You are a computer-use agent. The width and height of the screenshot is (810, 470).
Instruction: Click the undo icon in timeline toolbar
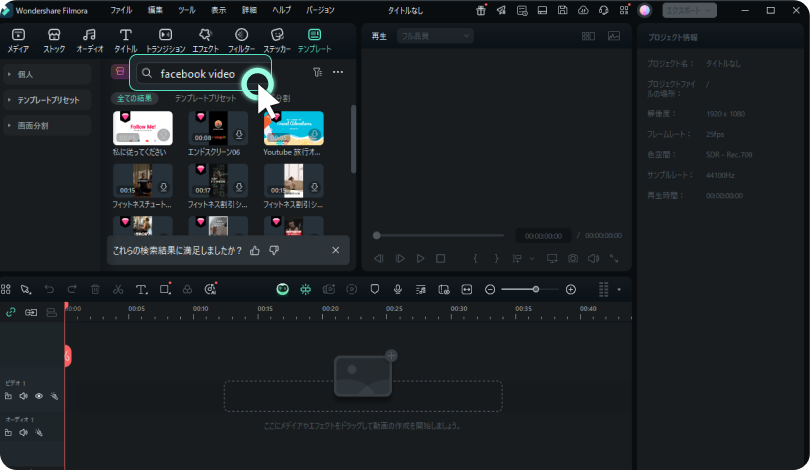pos(49,289)
